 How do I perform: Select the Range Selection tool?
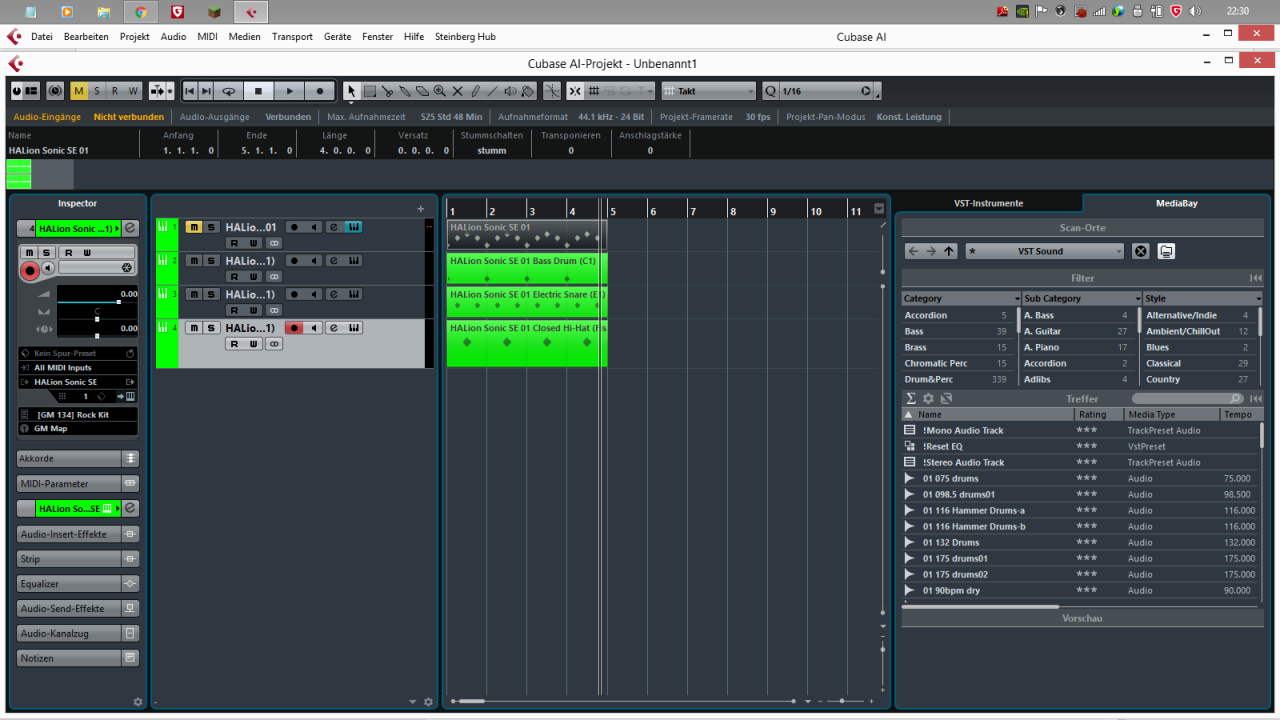(370, 91)
